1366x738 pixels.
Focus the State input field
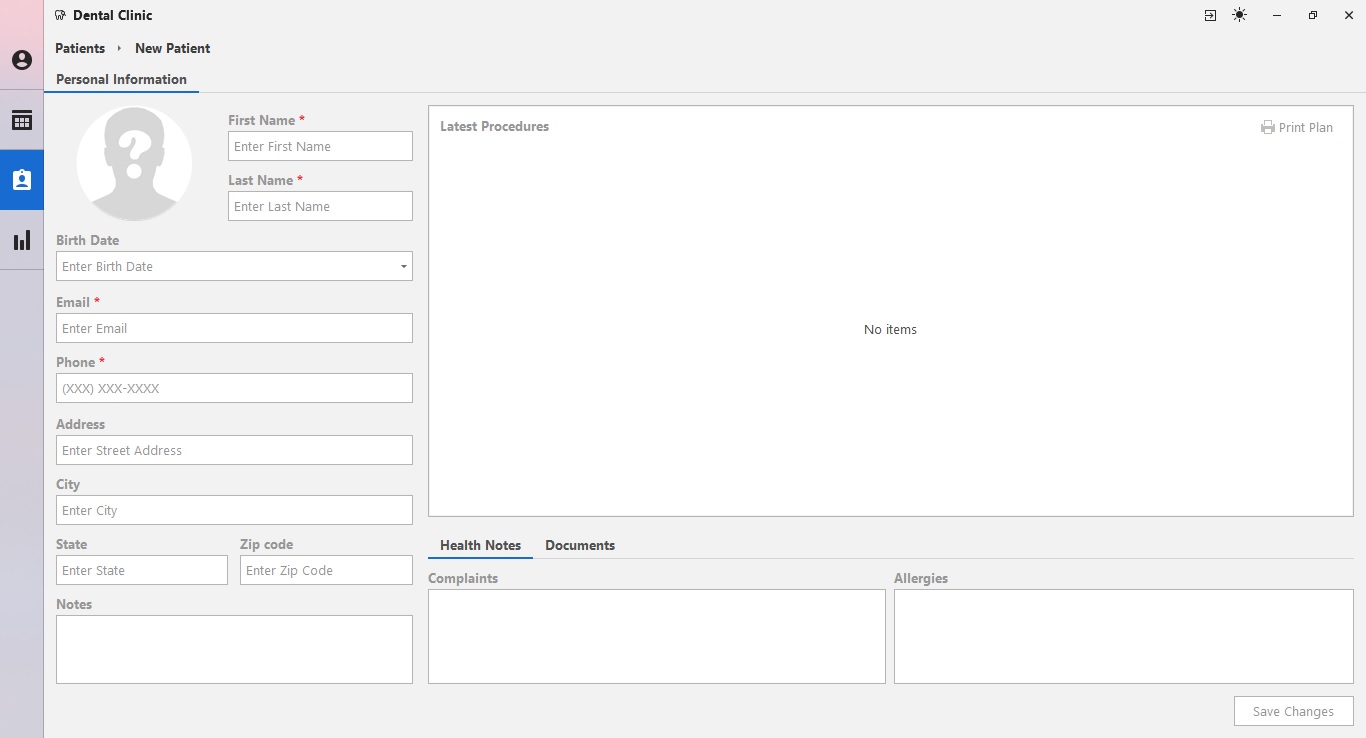click(142, 570)
